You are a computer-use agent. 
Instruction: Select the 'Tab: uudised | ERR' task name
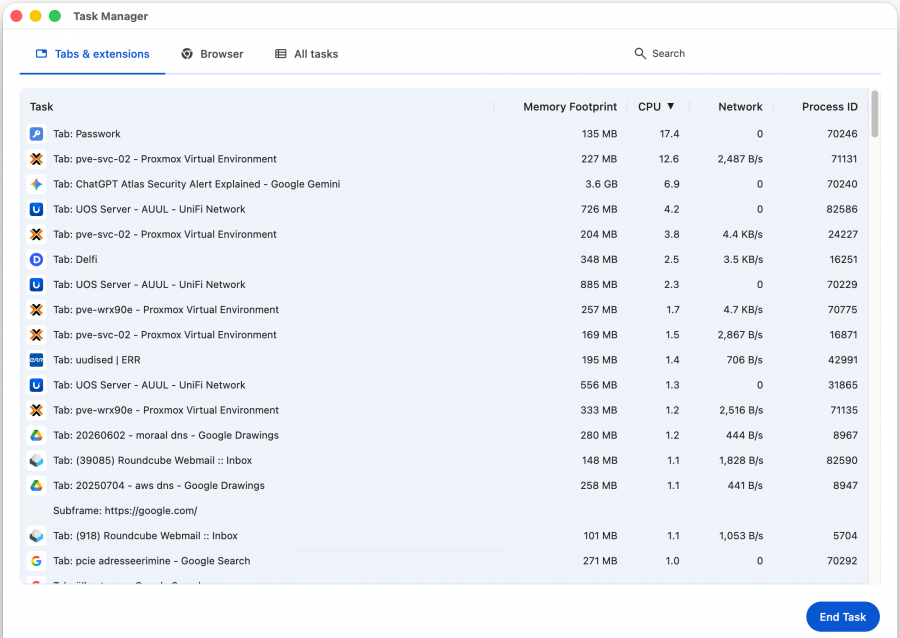(x=96, y=360)
